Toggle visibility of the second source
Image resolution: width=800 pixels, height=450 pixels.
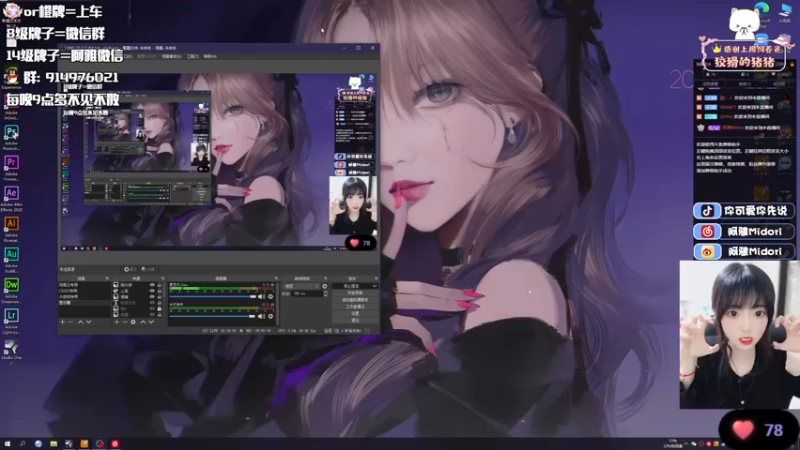click(152, 291)
